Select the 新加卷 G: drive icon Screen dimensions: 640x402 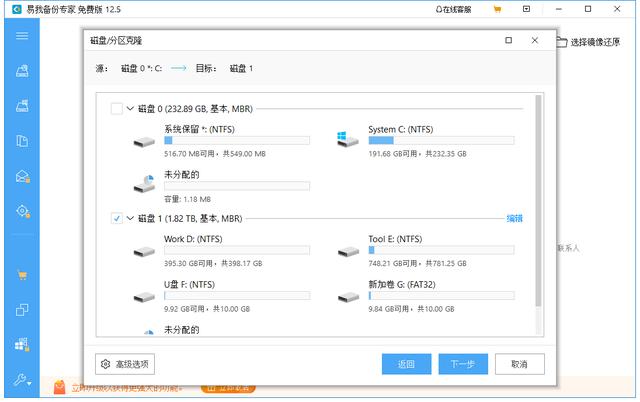pyautogui.click(x=348, y=297)
